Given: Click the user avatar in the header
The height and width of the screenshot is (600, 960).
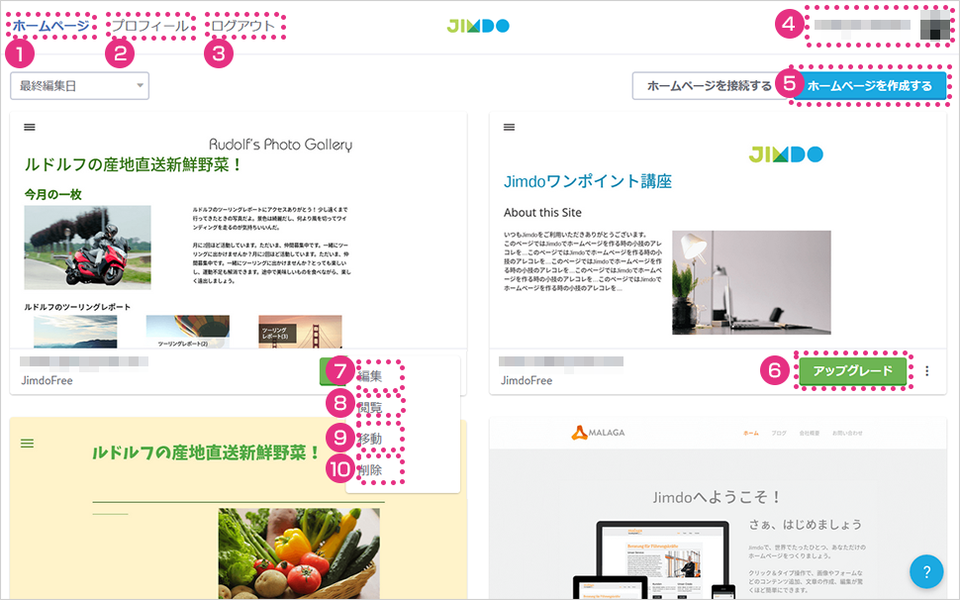Looking at the screenshot, I should (935, 24).
